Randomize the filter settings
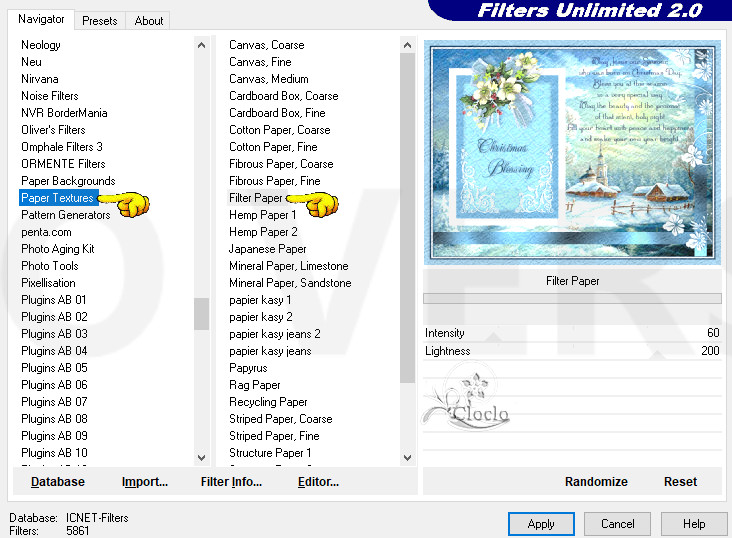The height and width of the screenshot is (538, 732). tap(596, 481)
